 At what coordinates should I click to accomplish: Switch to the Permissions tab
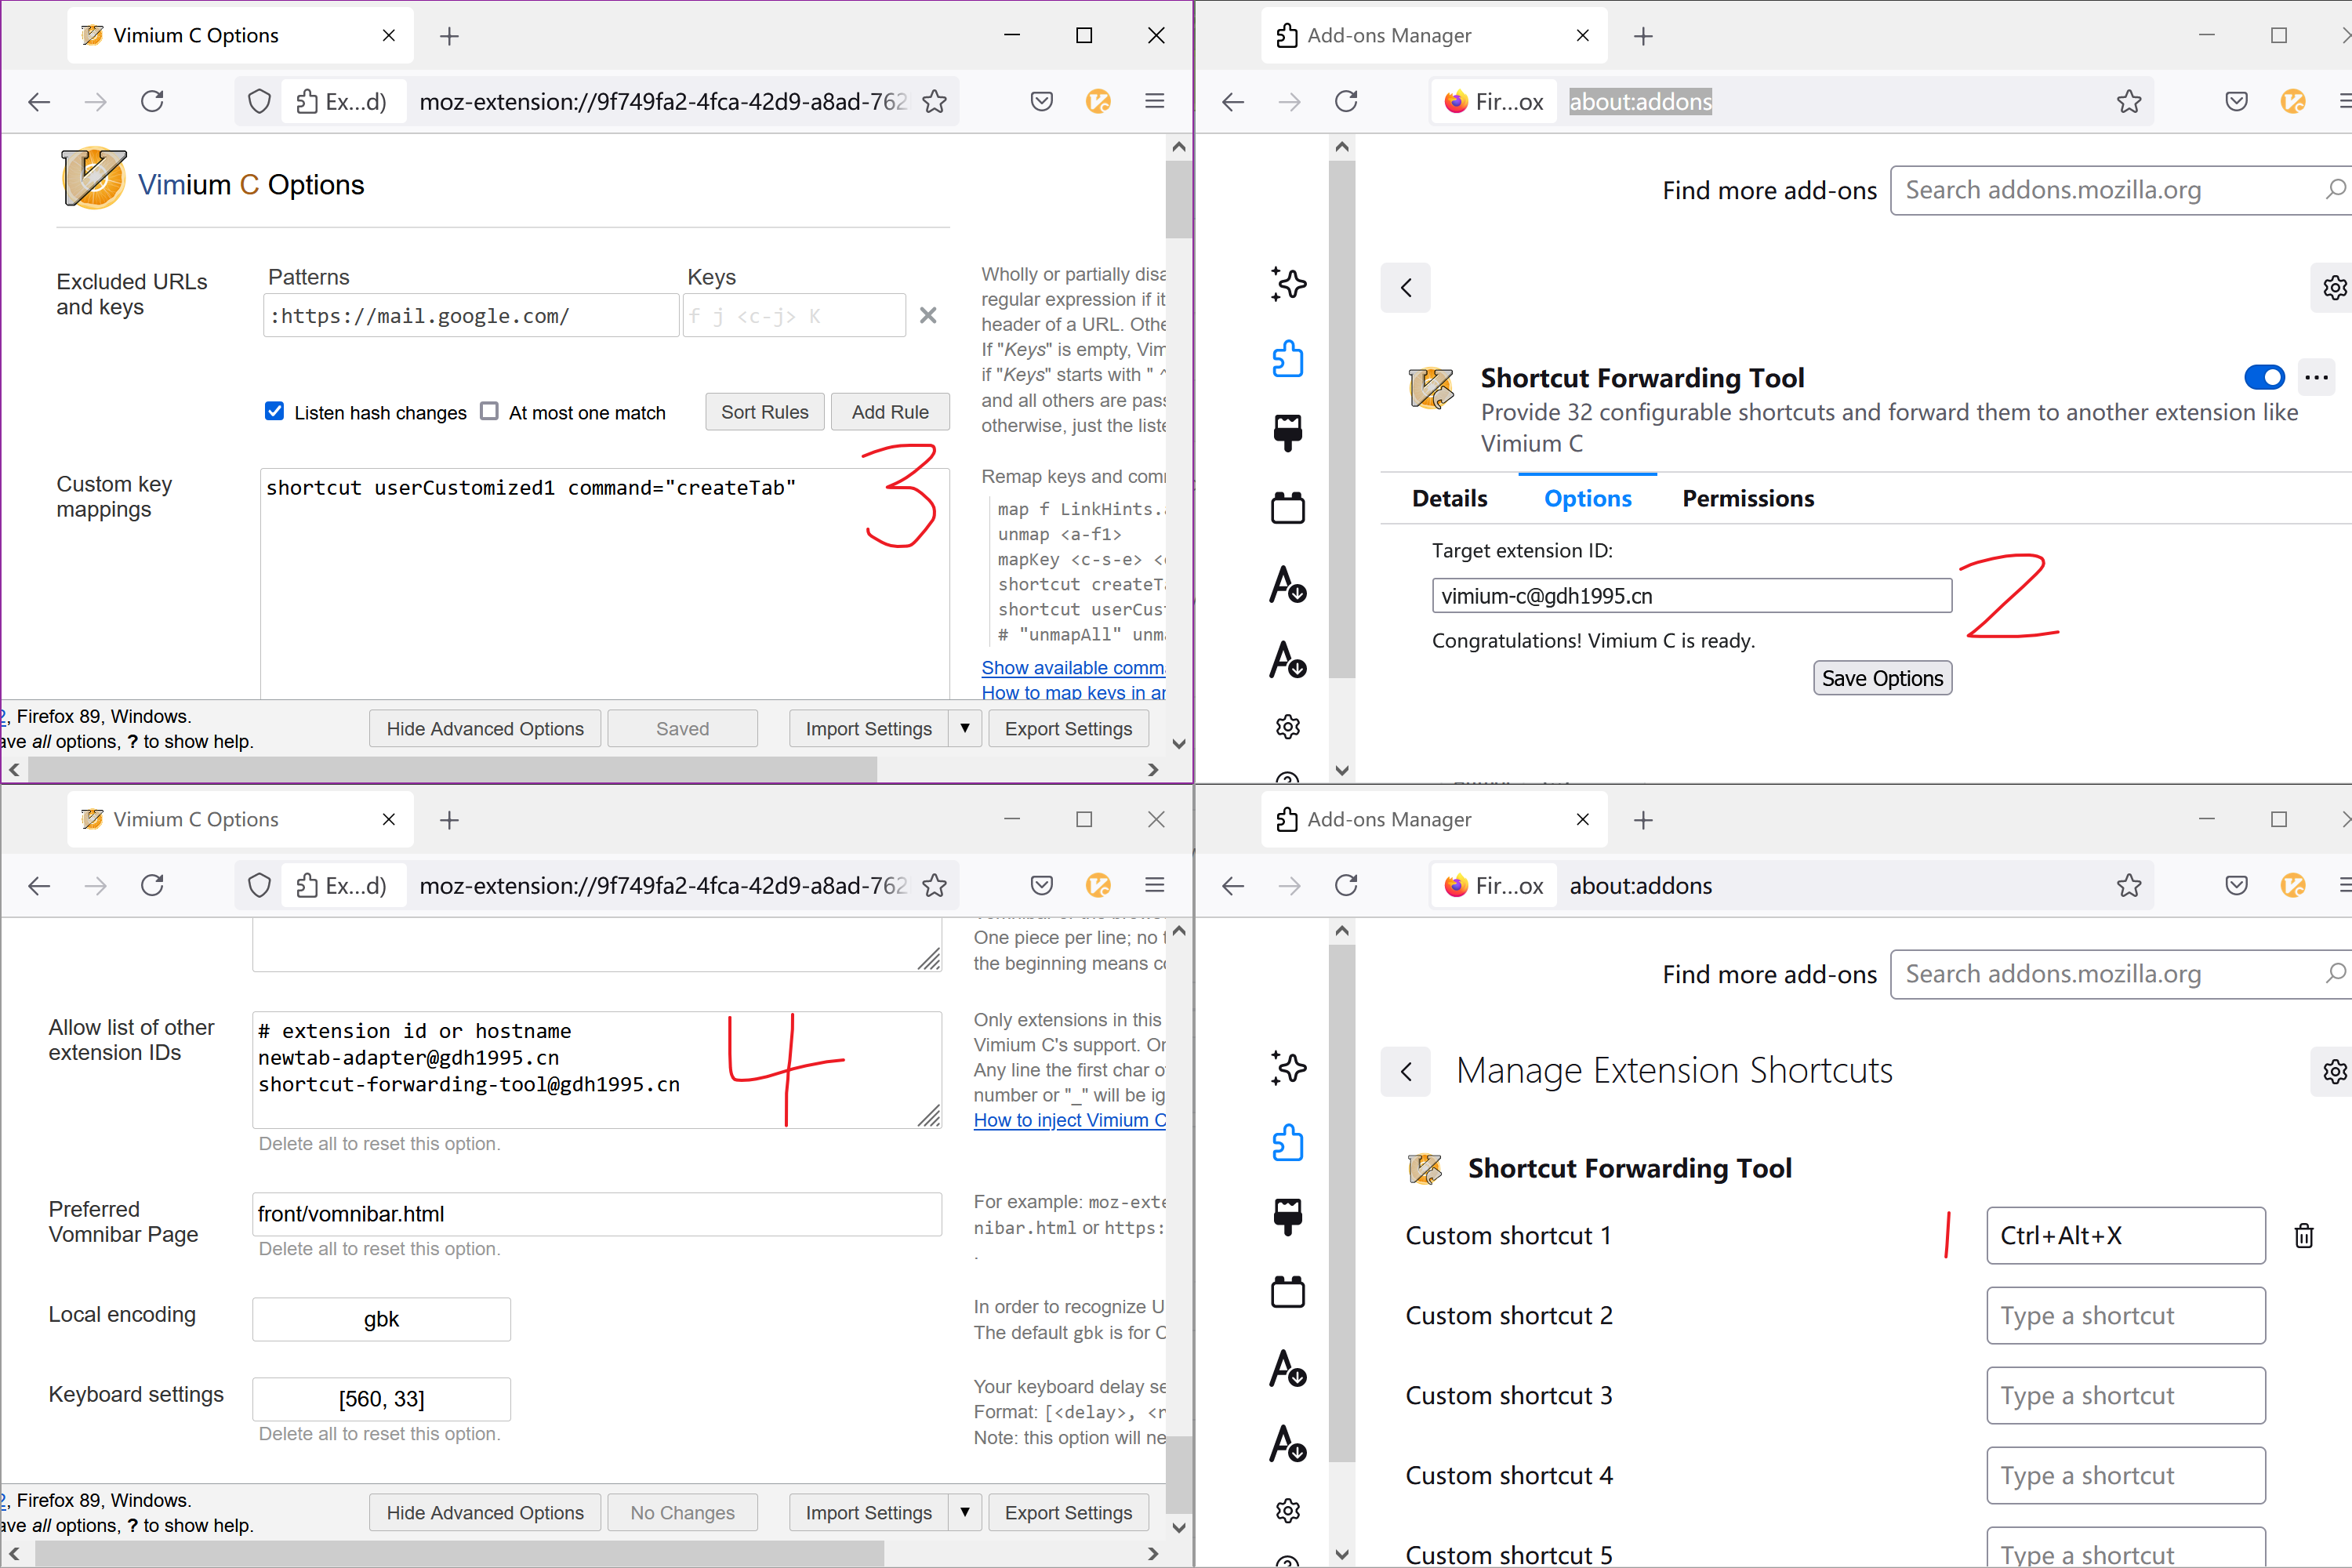click(x=1747, y=498)
